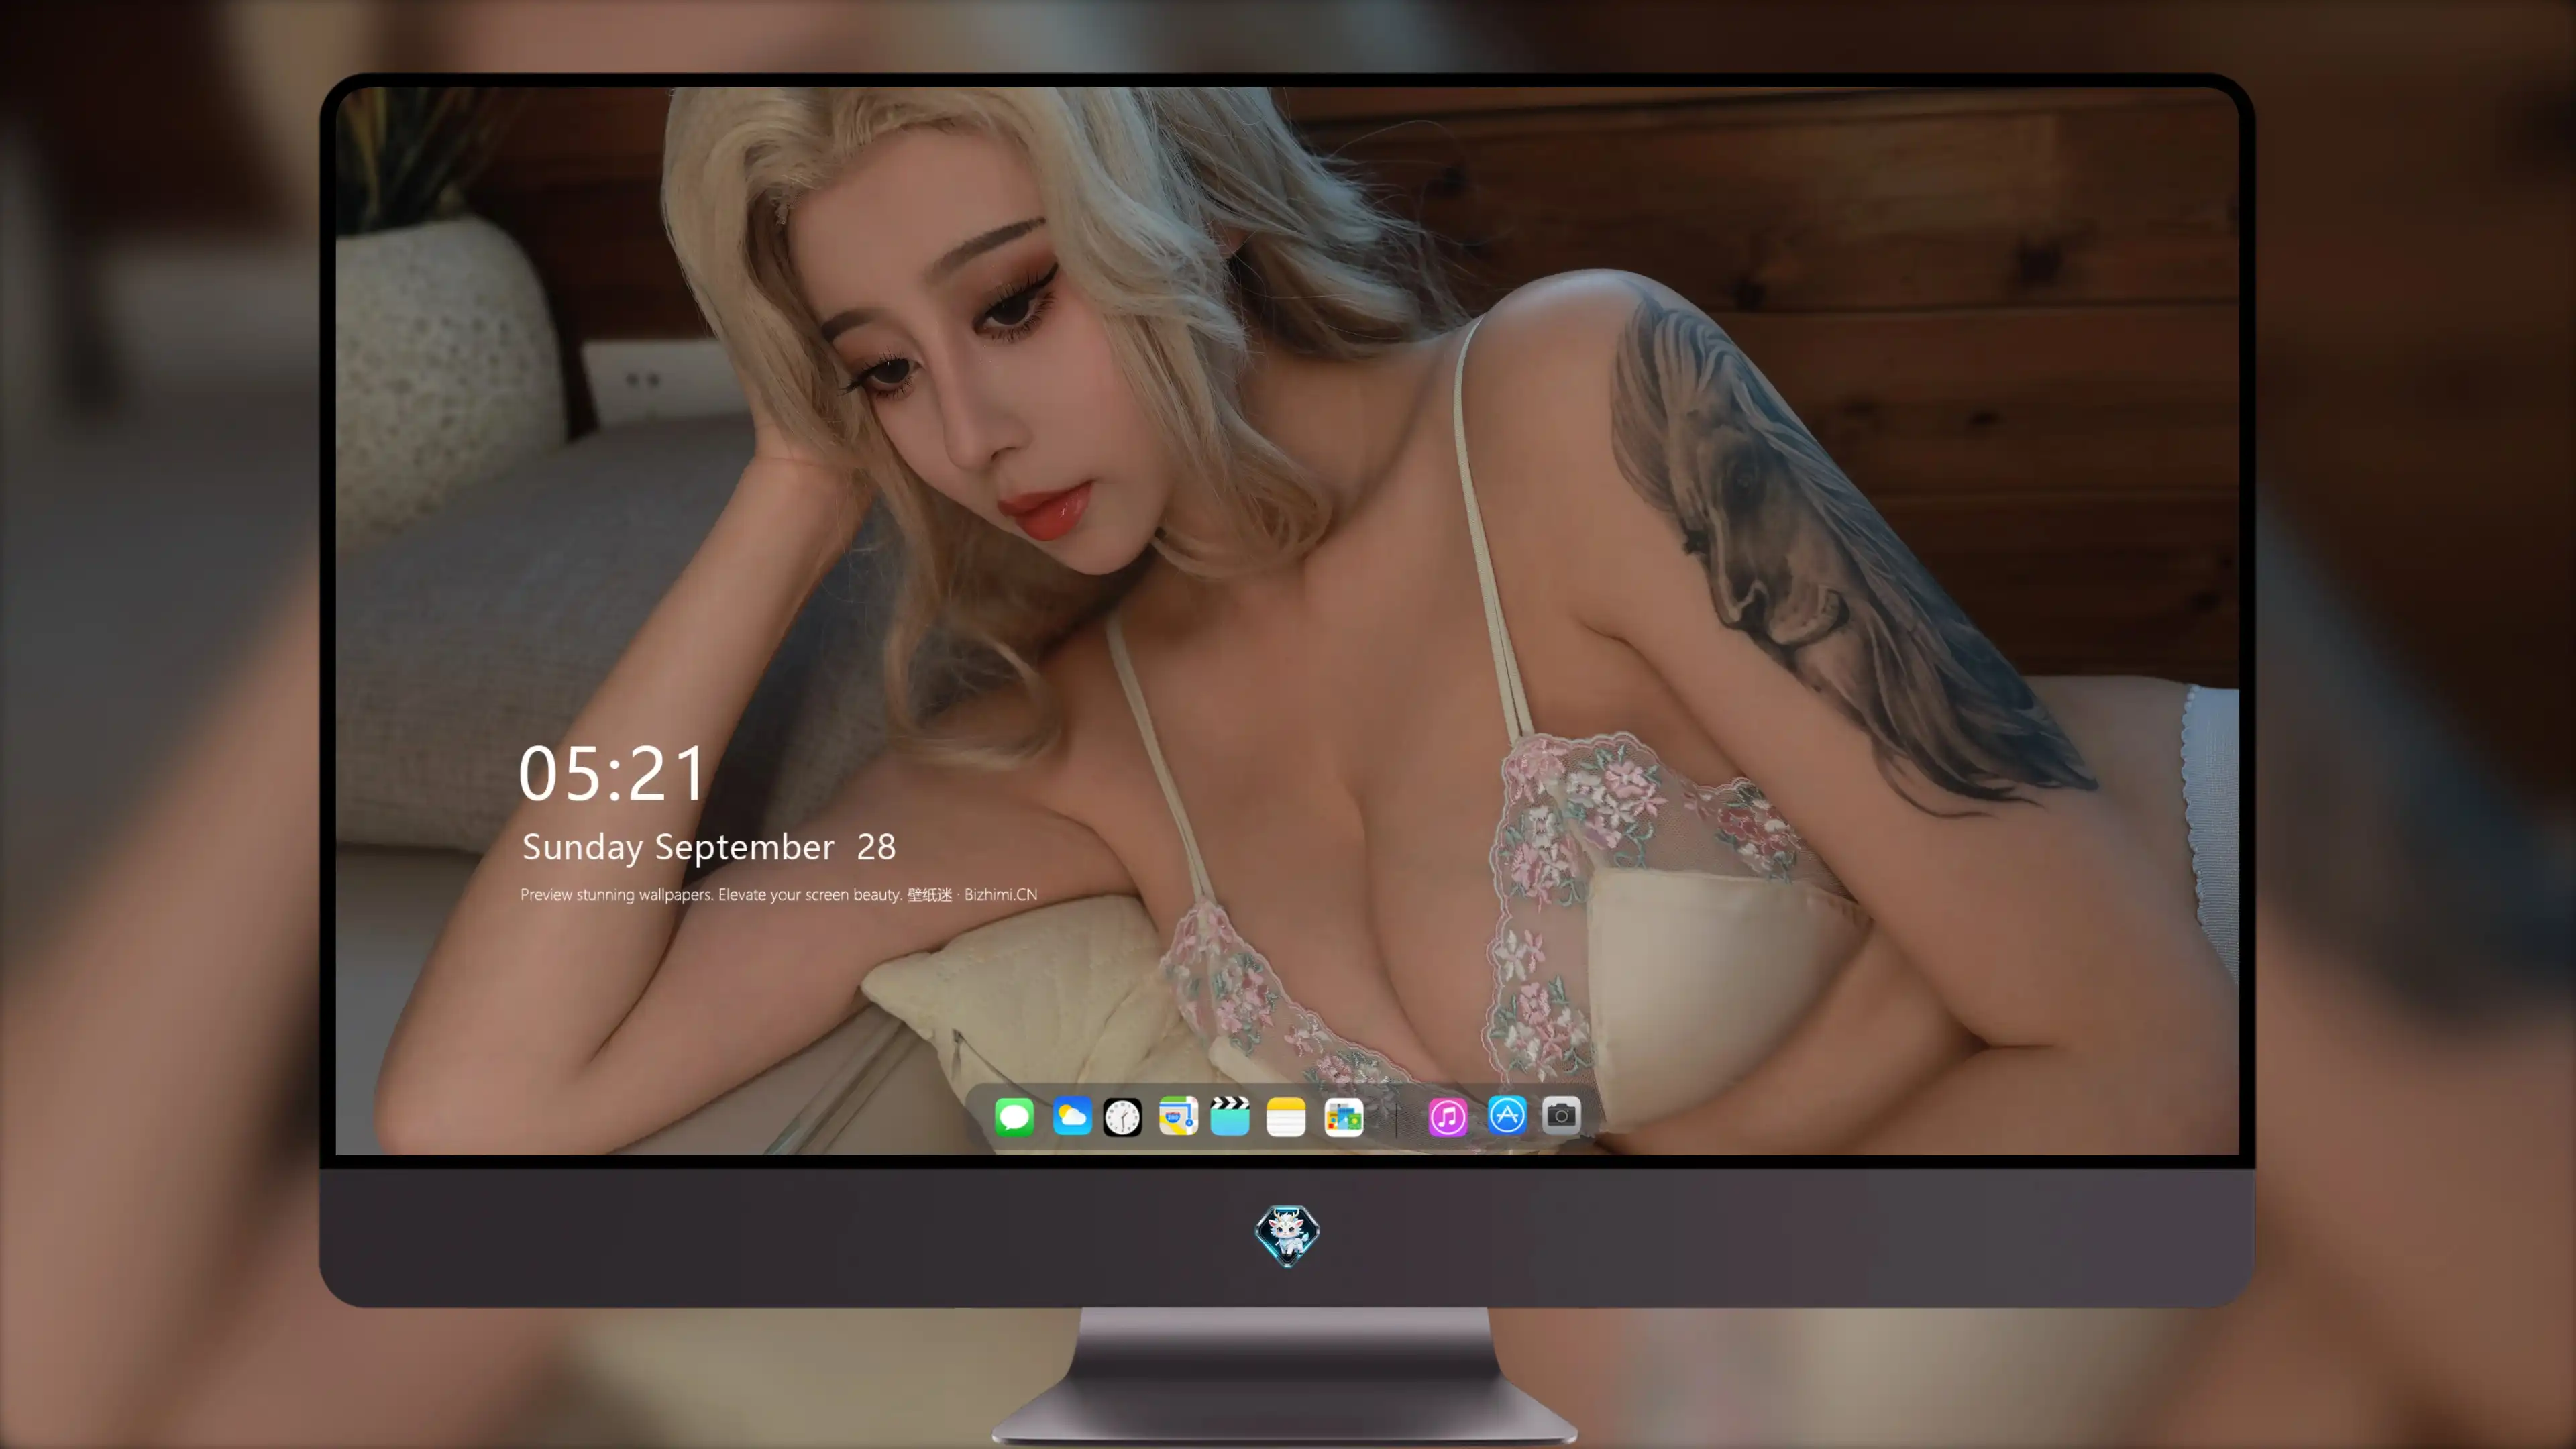Screen dimensions: 2576x1449
Task: Click the 05:21 clock display
Action: 611,773
